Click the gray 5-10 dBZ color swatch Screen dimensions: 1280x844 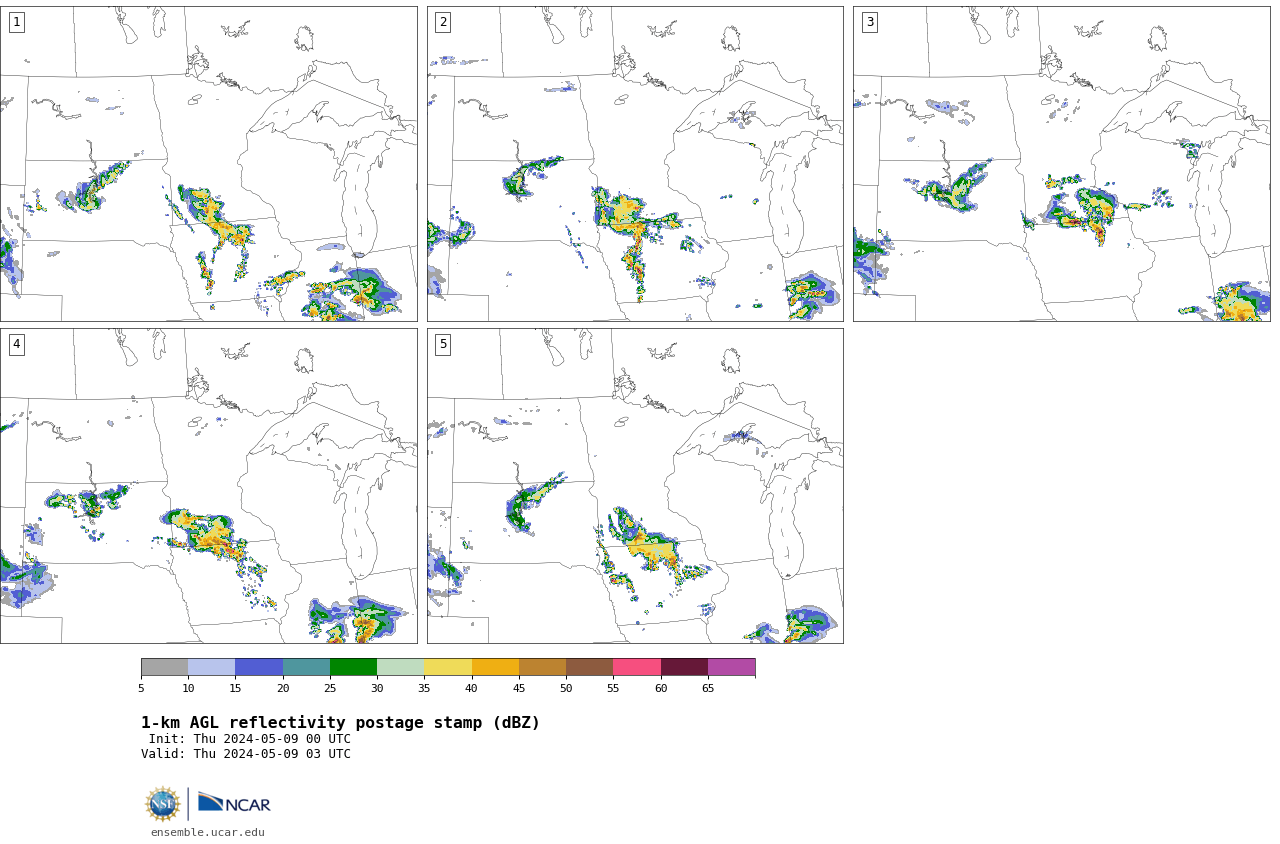(x=164, y=667)
